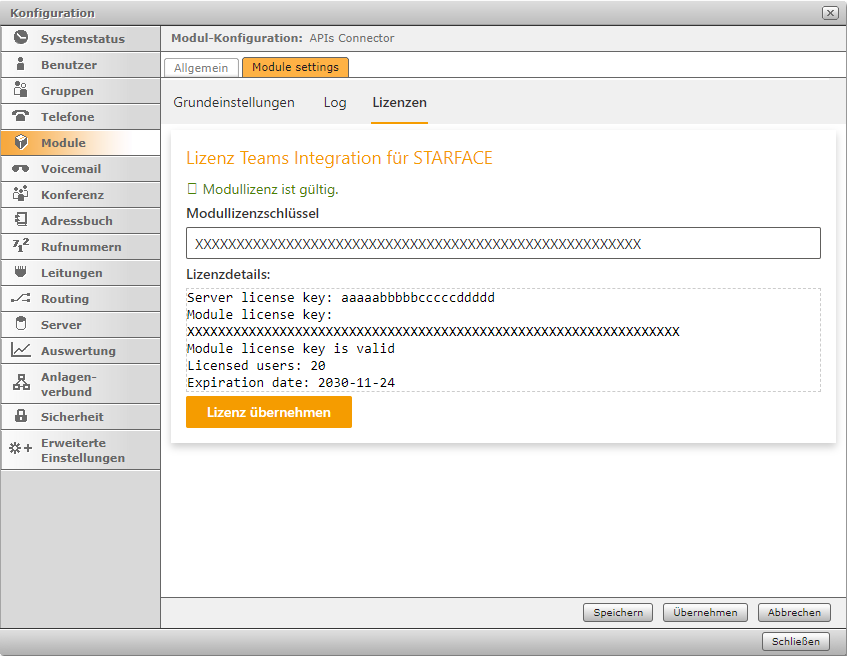Click 'Lizenz Teams Integration für STARFACE' heading
This screenshot has height=656, width=847.
[339, 158]
